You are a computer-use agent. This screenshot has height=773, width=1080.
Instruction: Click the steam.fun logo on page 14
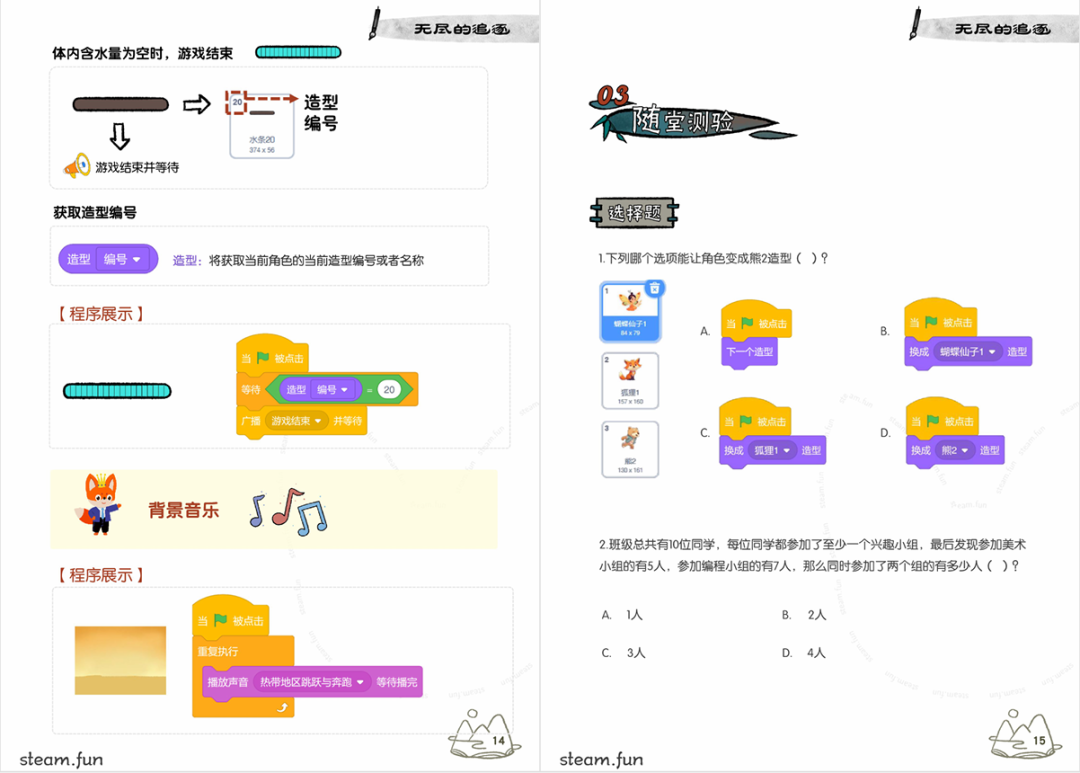tap(61, 759)
